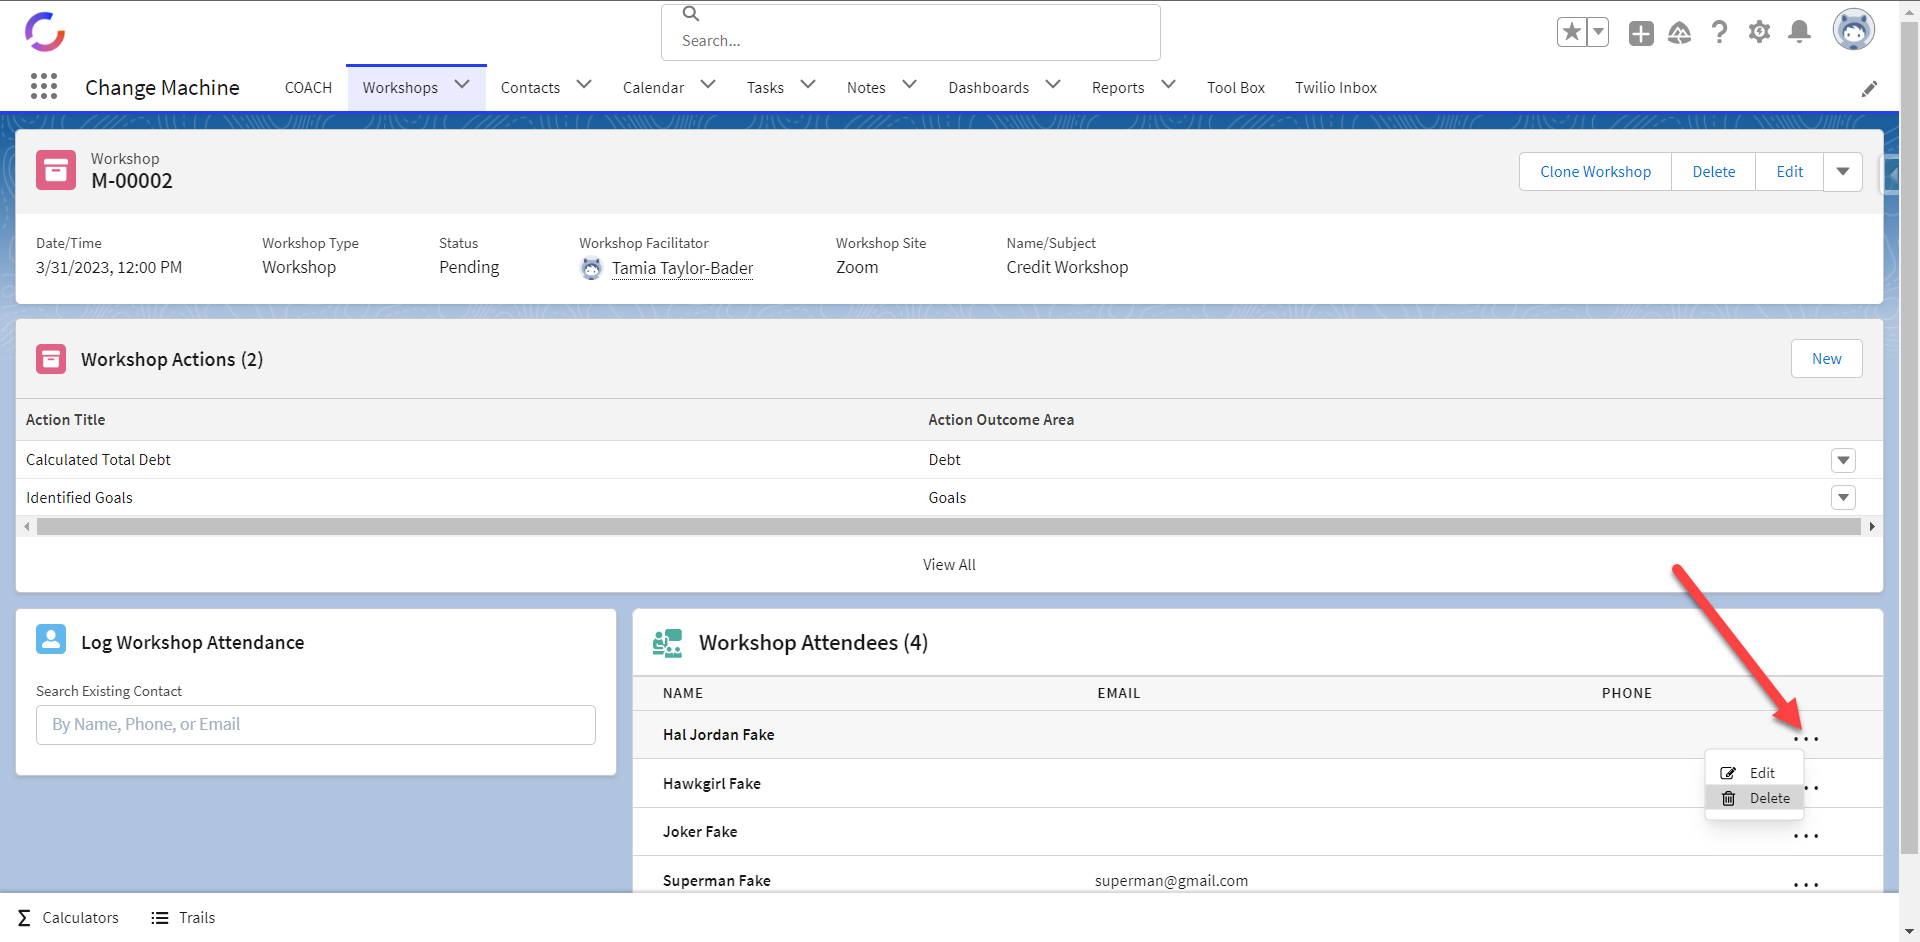Open more actions dropdown beside Edit
The width and height of the screenshot is (1920, 942).
click(x=1843, y=172)
